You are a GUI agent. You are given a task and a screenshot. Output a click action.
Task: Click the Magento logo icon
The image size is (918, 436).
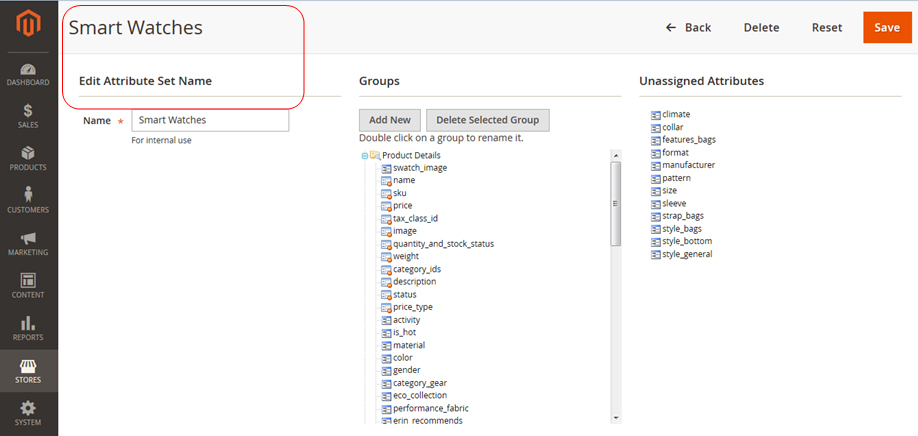click(29, 23)
